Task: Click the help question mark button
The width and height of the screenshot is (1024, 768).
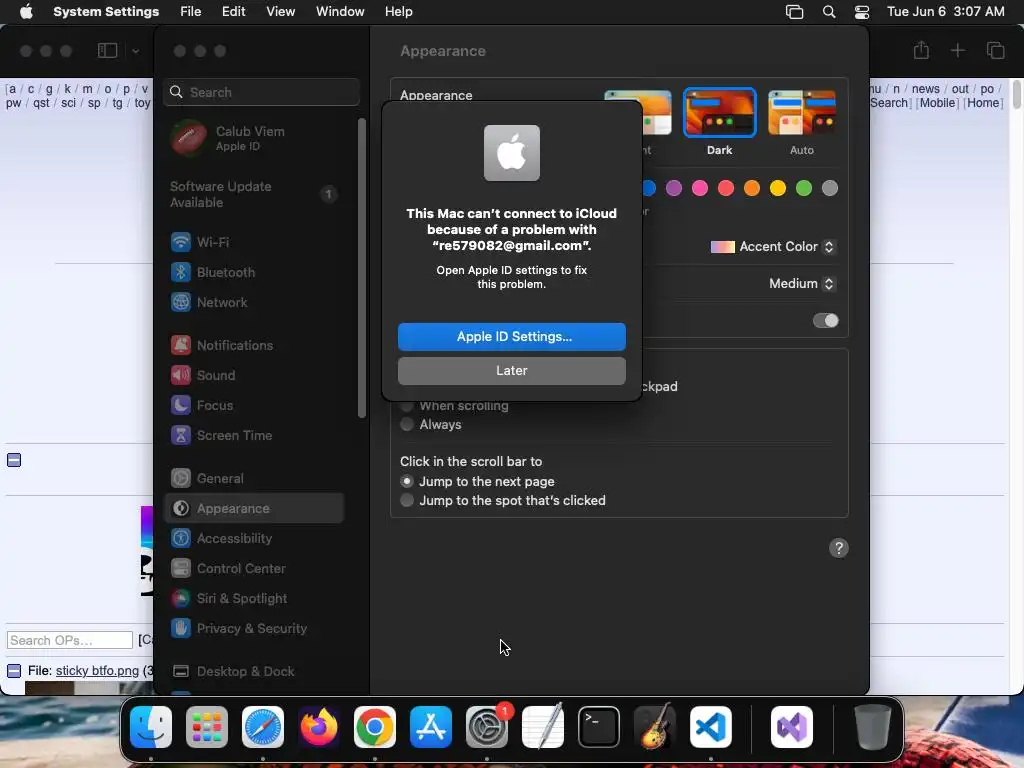Action: coord(839,548)
